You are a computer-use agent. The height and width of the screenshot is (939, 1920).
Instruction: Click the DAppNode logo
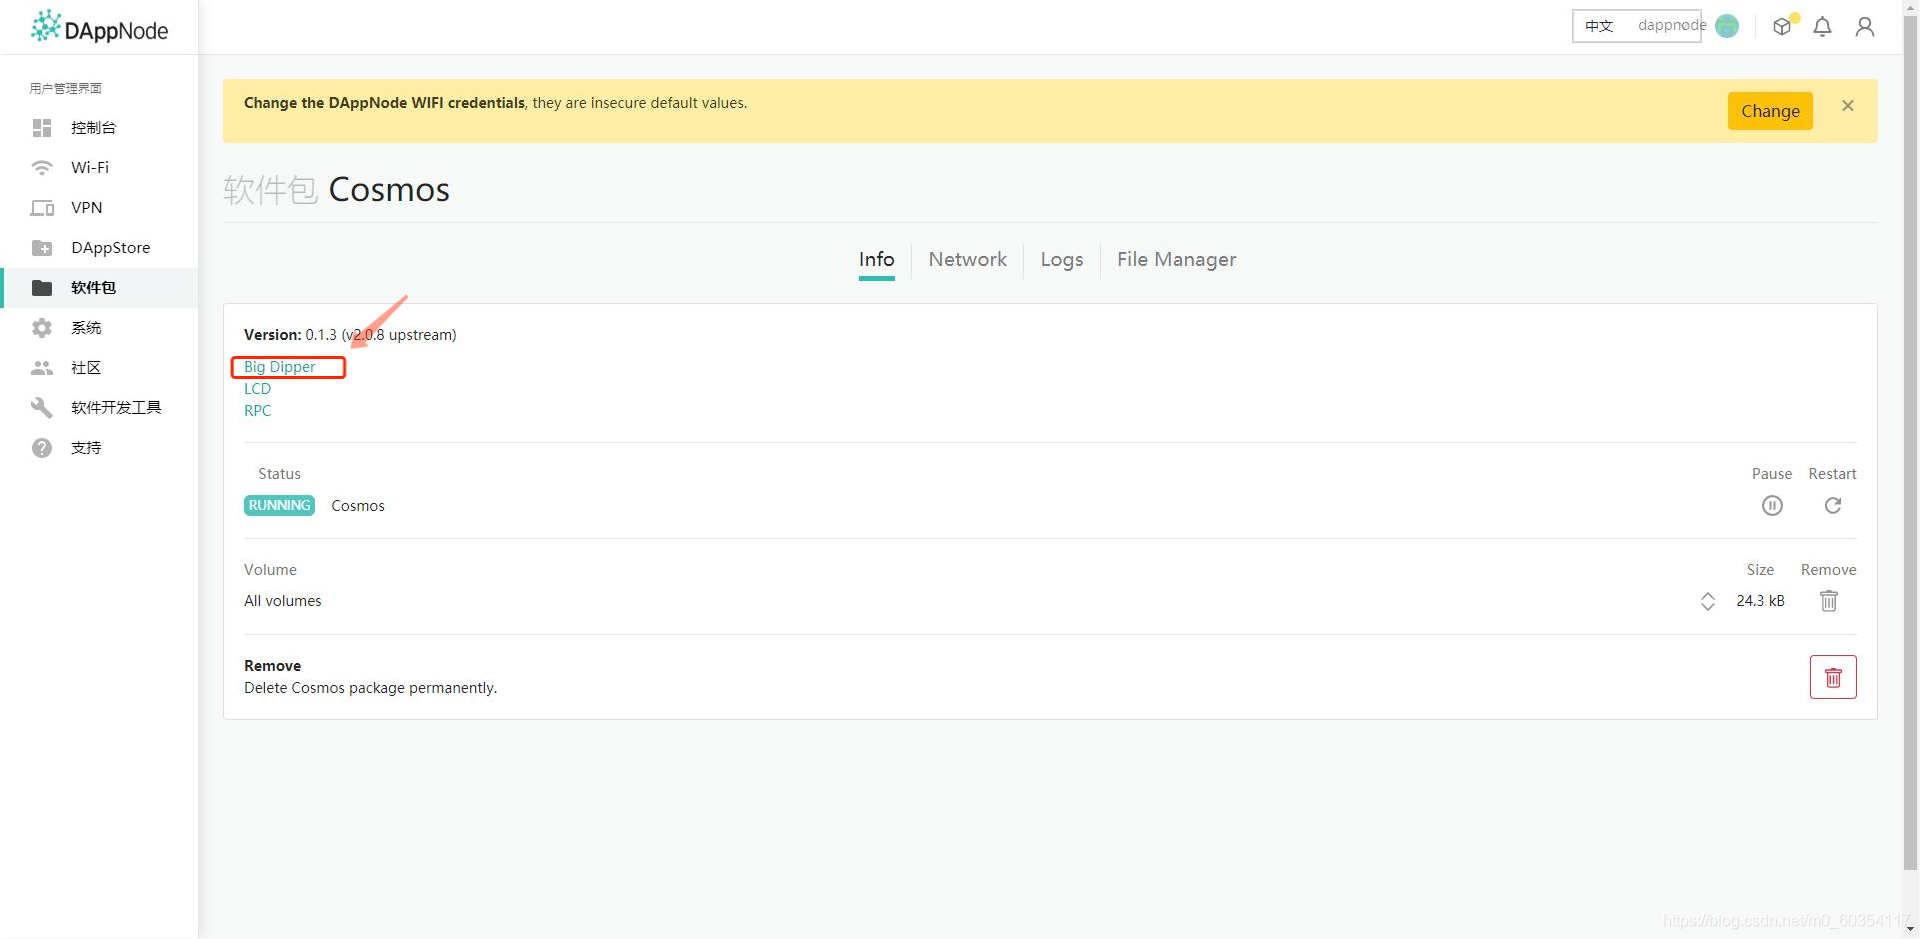99,27
